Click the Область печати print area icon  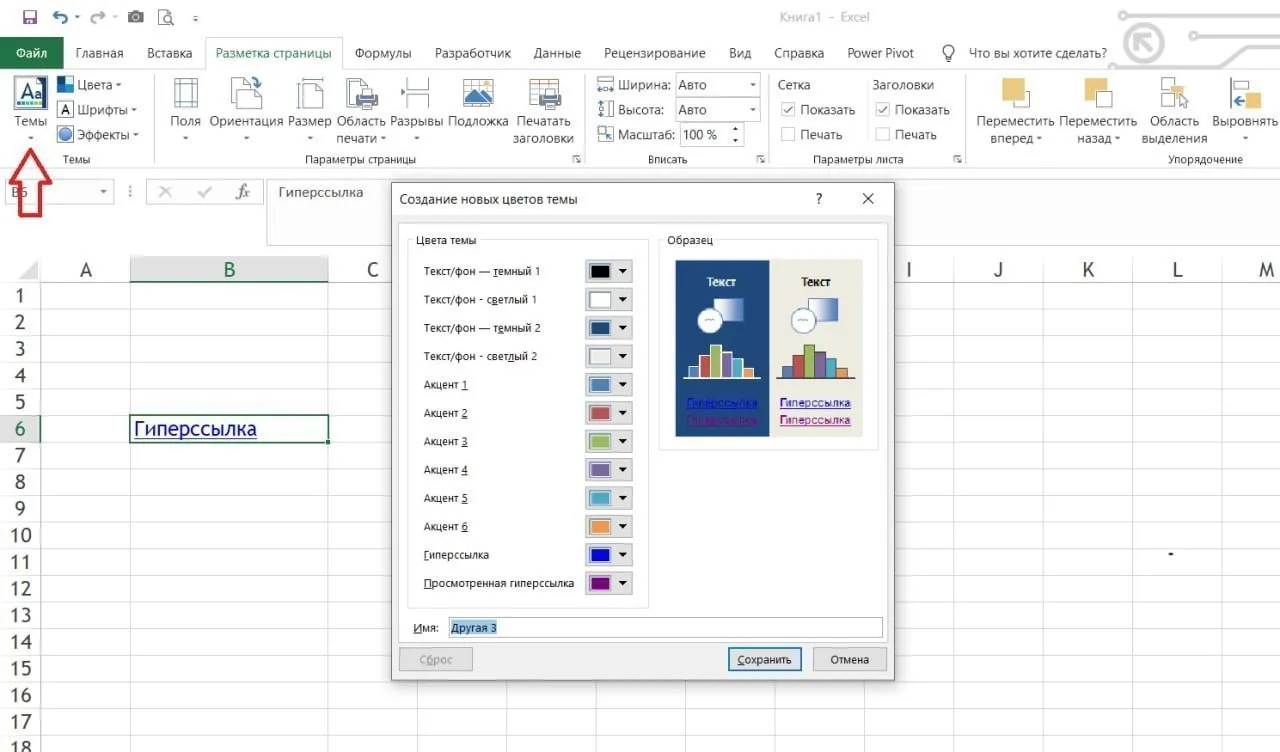(x=361, y=93)
